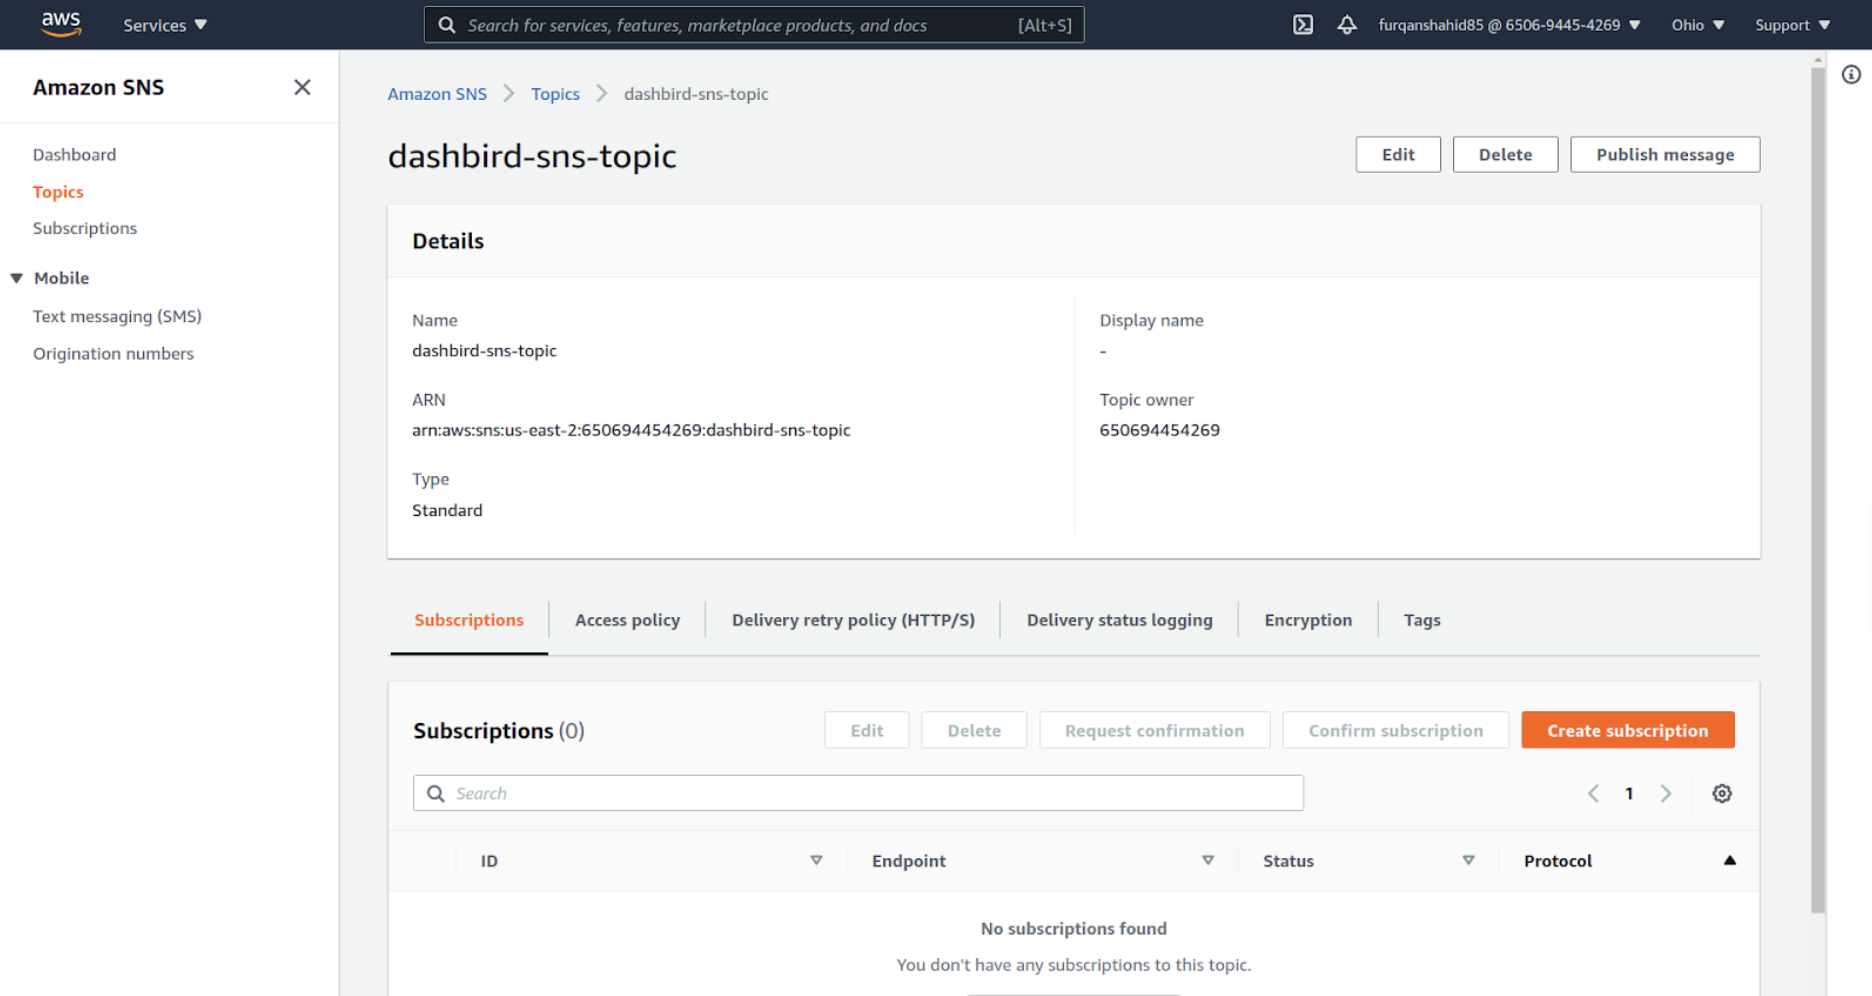Click the subscriptions search field
The width and height of the screenshot is (1872, 996).
click(858, 792)
